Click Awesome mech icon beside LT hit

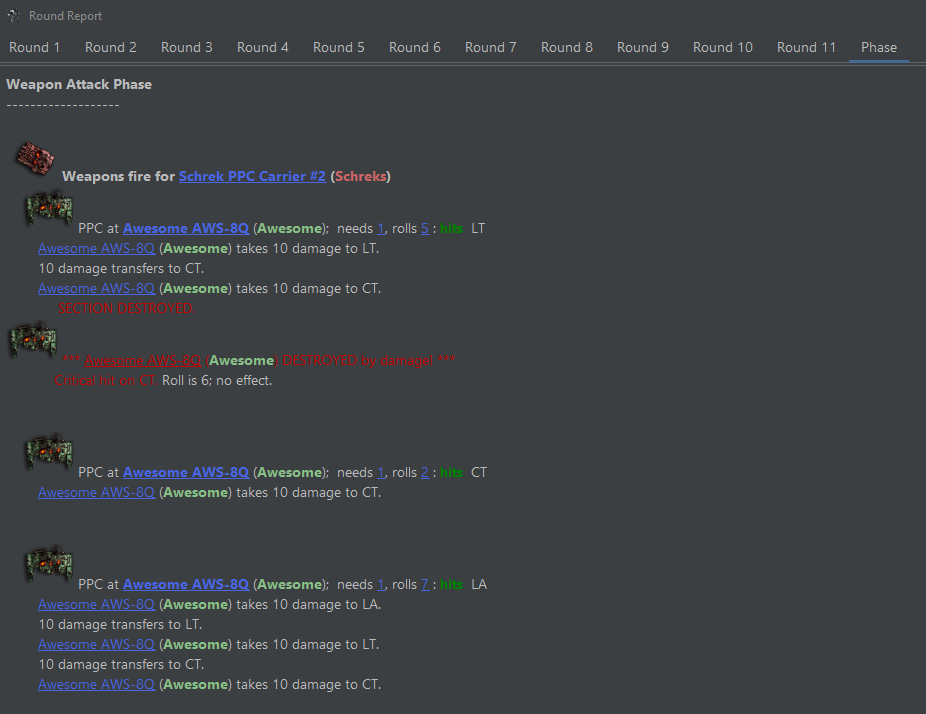[50, 208]
